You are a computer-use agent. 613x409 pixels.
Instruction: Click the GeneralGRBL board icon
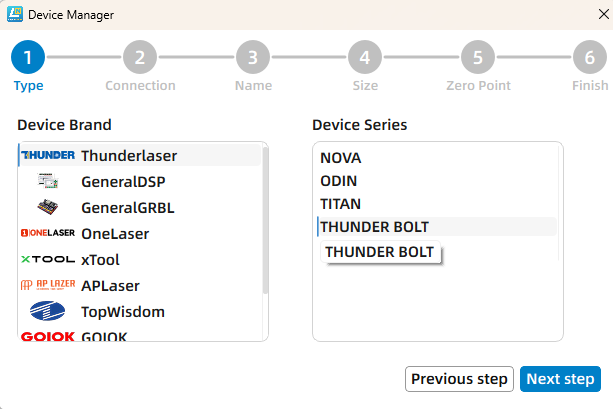(47, 208)
